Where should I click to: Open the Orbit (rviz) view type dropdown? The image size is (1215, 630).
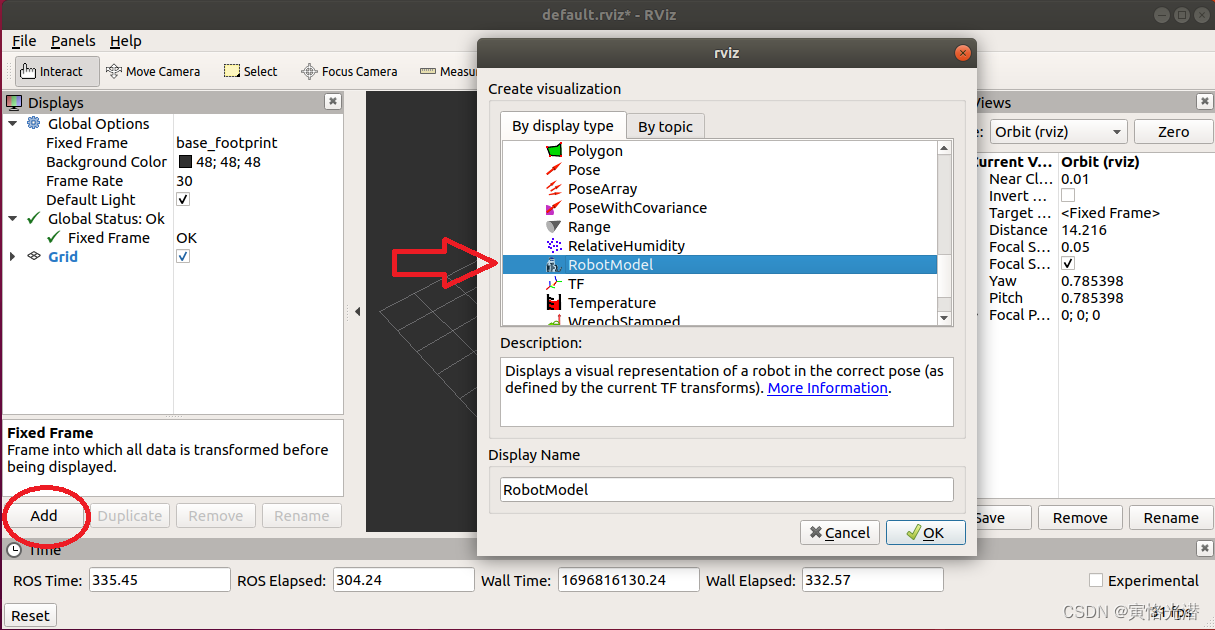pyautogui.click(x=1058, y=132)
